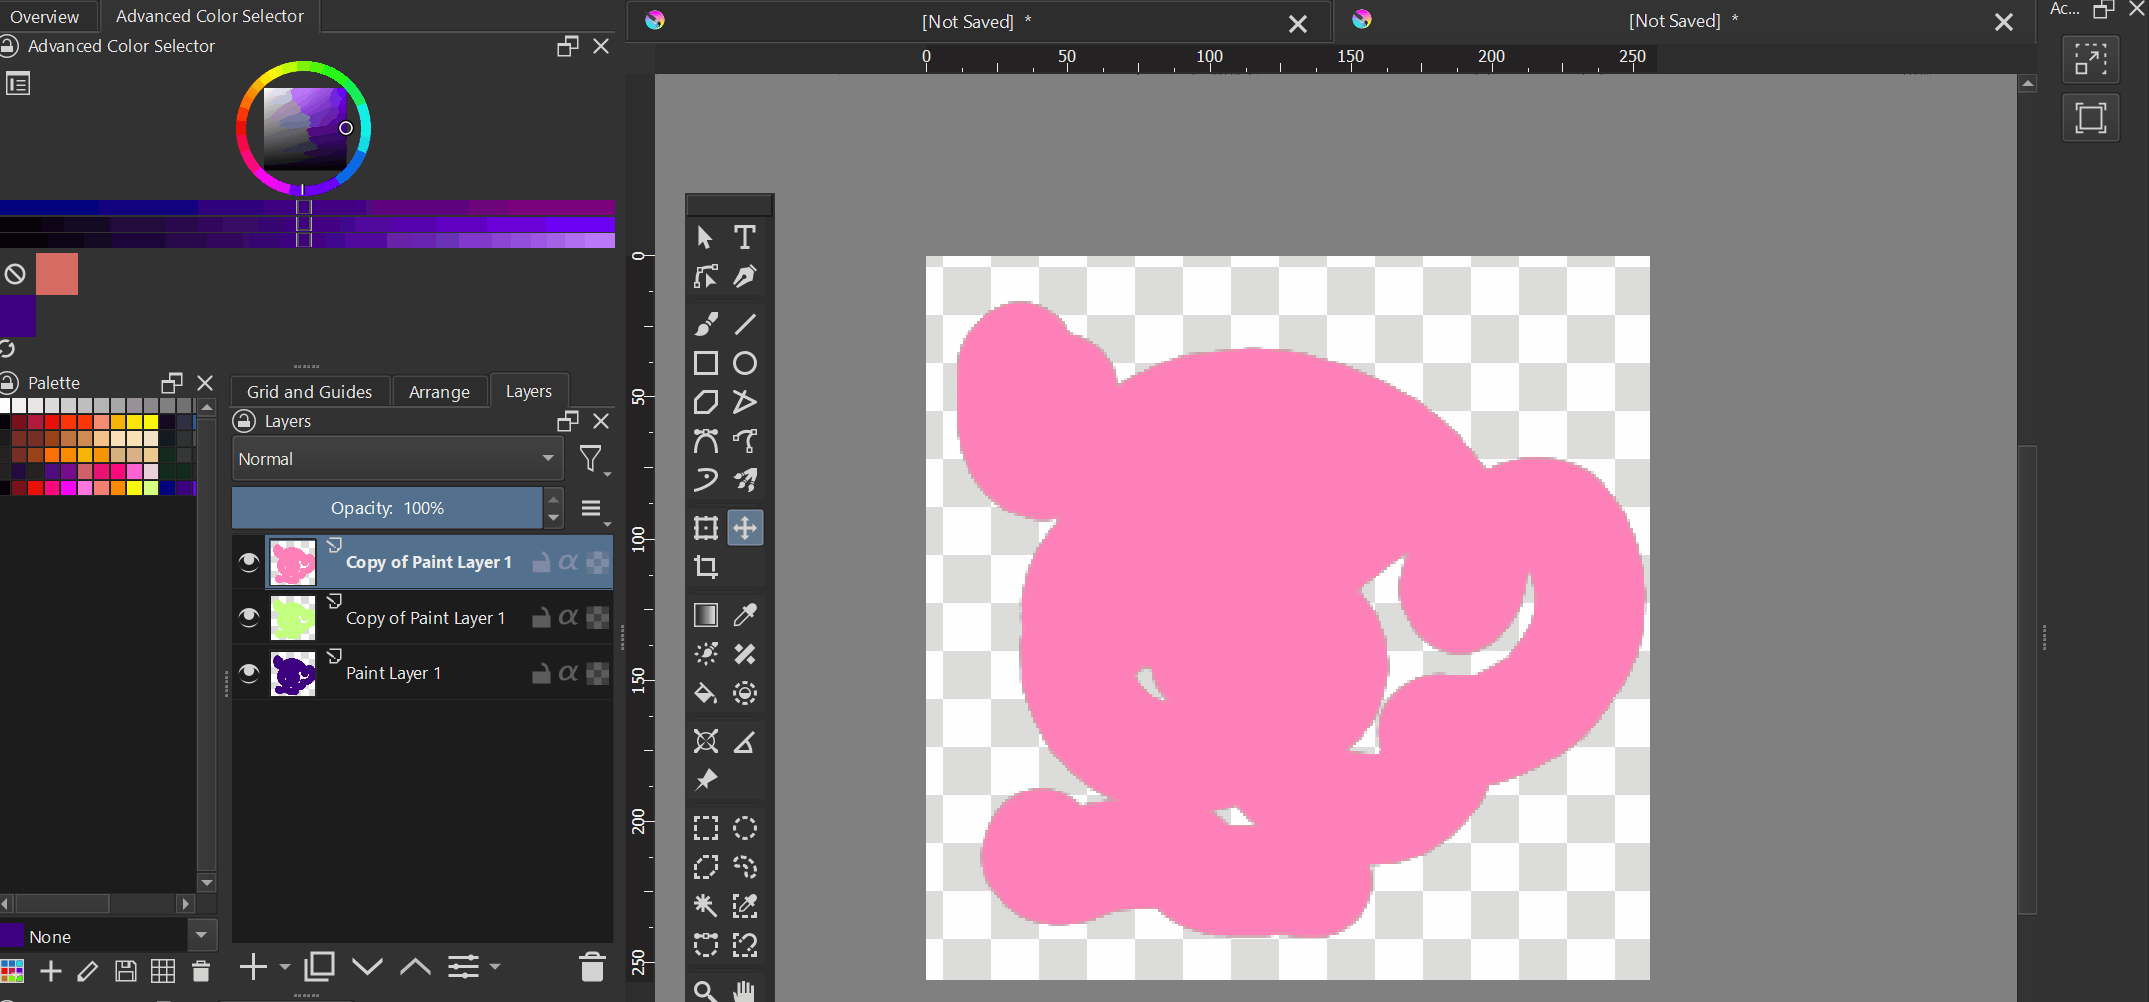Select the Bezier Curve tool
Image resolution: width=2149 pixels, height=1002 pixels.
point(705,441)
